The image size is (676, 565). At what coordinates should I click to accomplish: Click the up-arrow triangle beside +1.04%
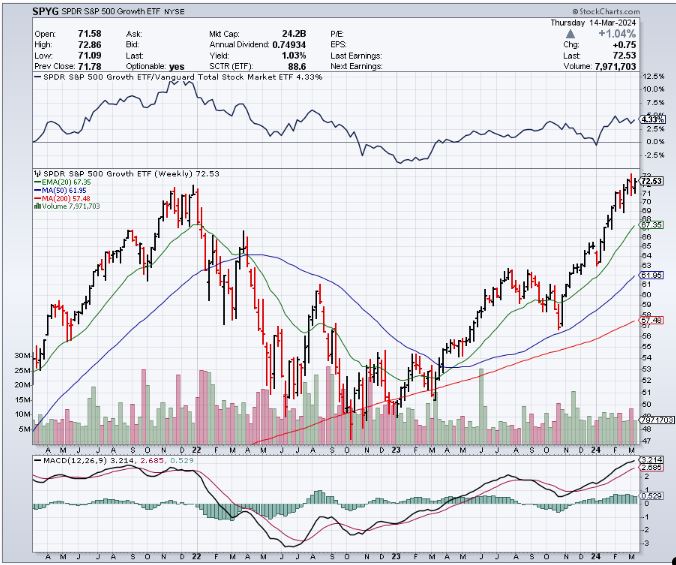pos(570,34)
